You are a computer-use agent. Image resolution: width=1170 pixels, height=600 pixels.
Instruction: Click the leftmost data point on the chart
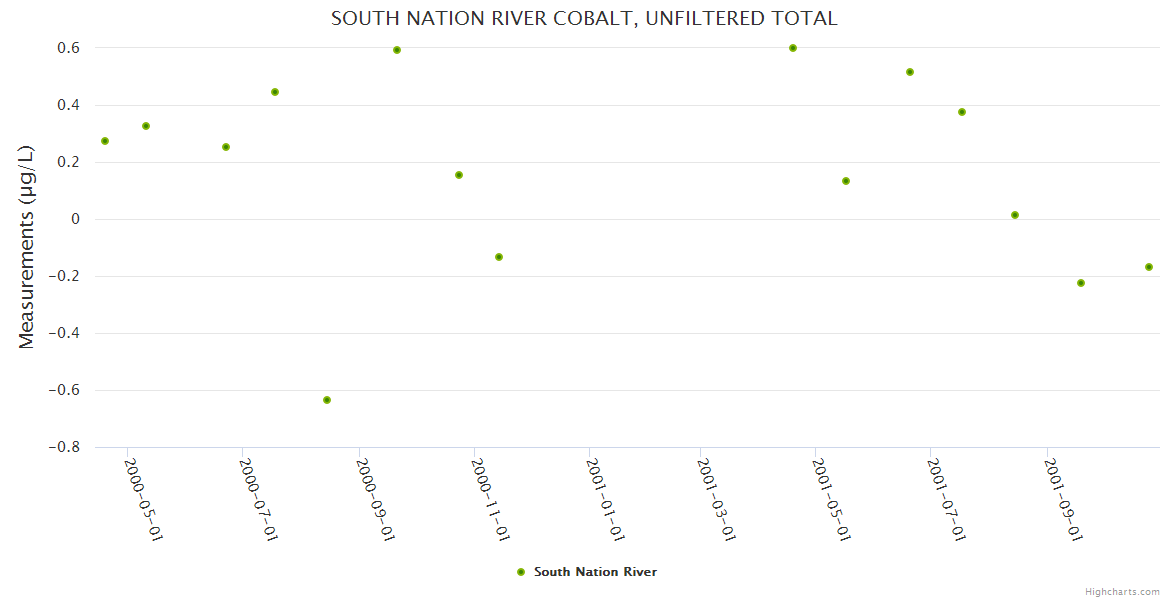pos(105,141)
